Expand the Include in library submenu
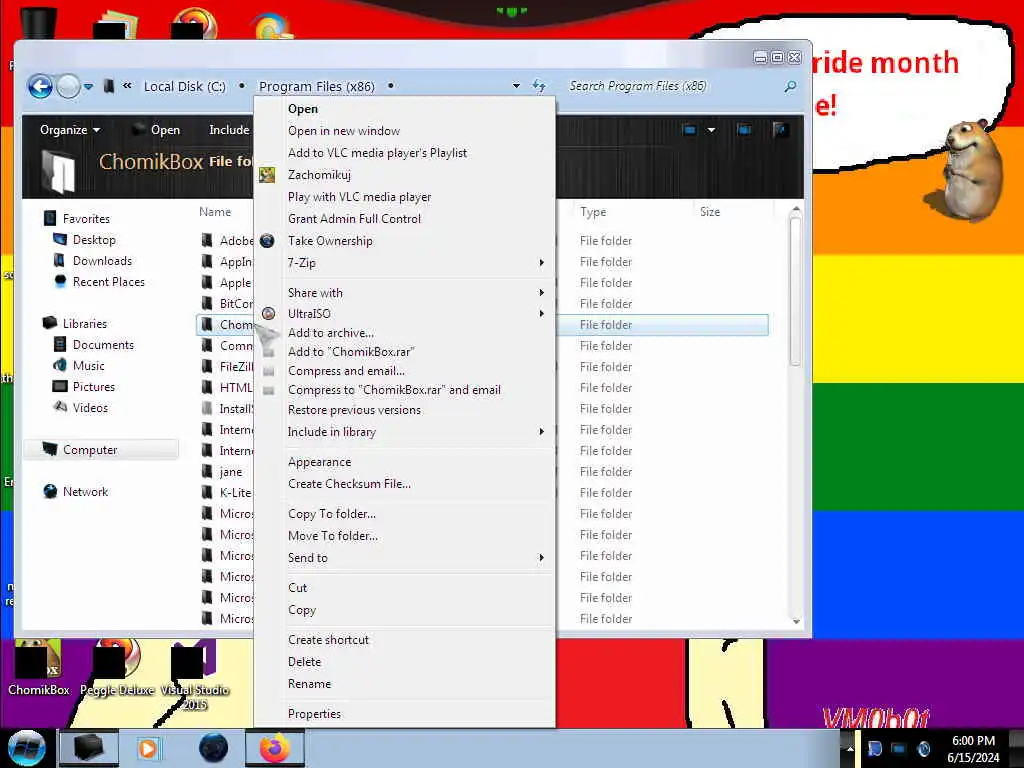 (x=405, y=432)
